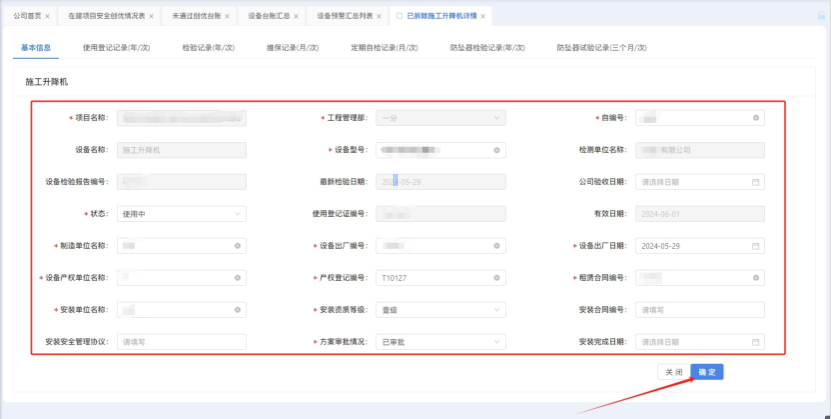Image resolution: width=831 pixels, height=419 pixels.
Task: Click the calendar icon in 设备出厂日期 field
Action: (x=756, y=245)
